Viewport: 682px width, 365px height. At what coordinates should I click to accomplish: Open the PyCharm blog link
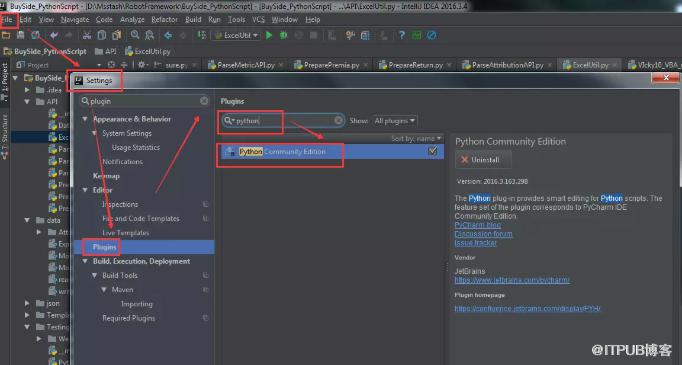[x=478, y=225]
